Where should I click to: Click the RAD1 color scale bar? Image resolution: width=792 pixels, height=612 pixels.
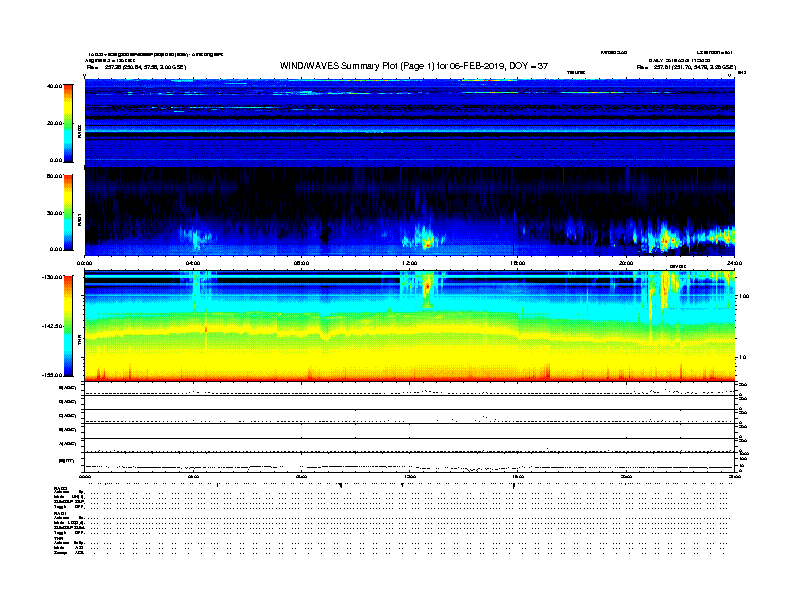(x=68, y=212)
